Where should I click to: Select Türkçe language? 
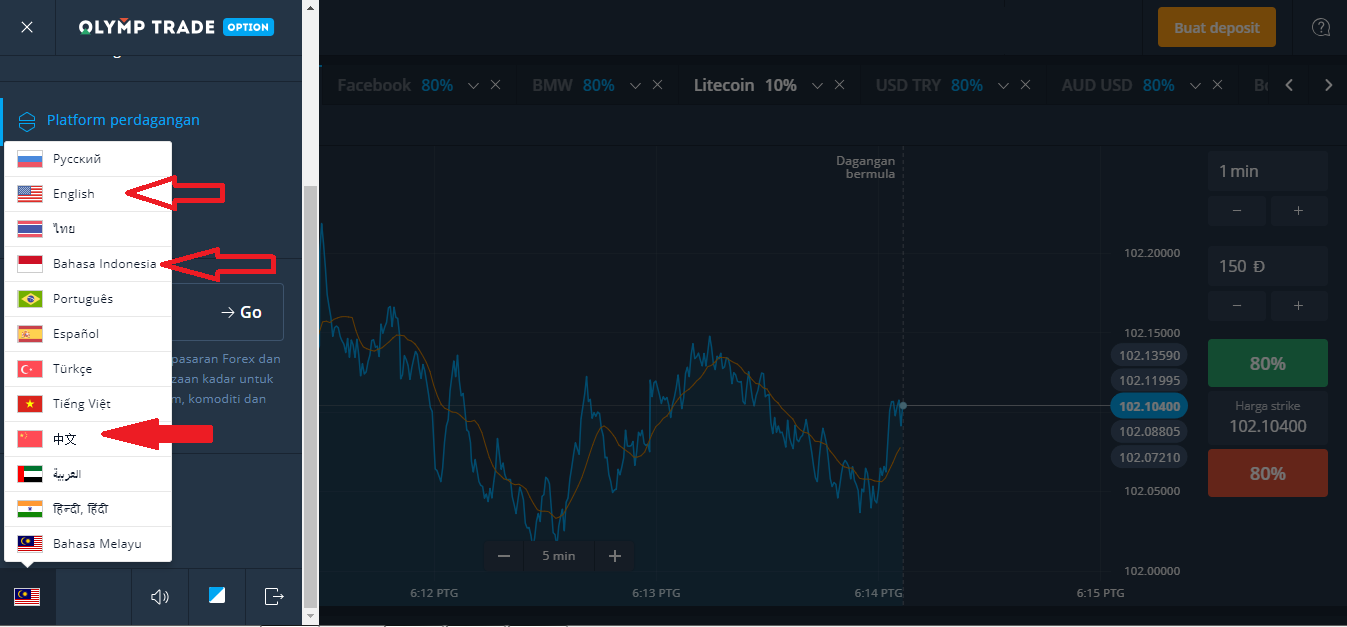coord(88,369)
